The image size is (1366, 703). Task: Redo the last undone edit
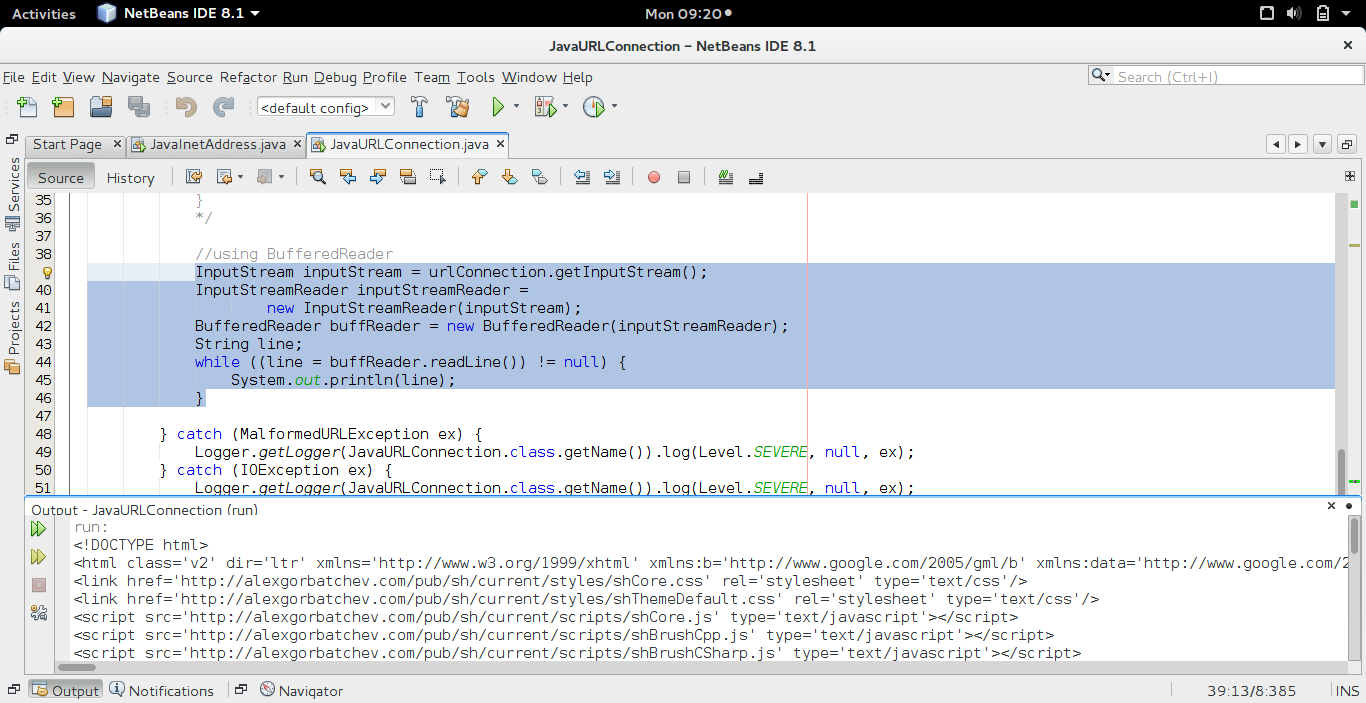(224, 107)
